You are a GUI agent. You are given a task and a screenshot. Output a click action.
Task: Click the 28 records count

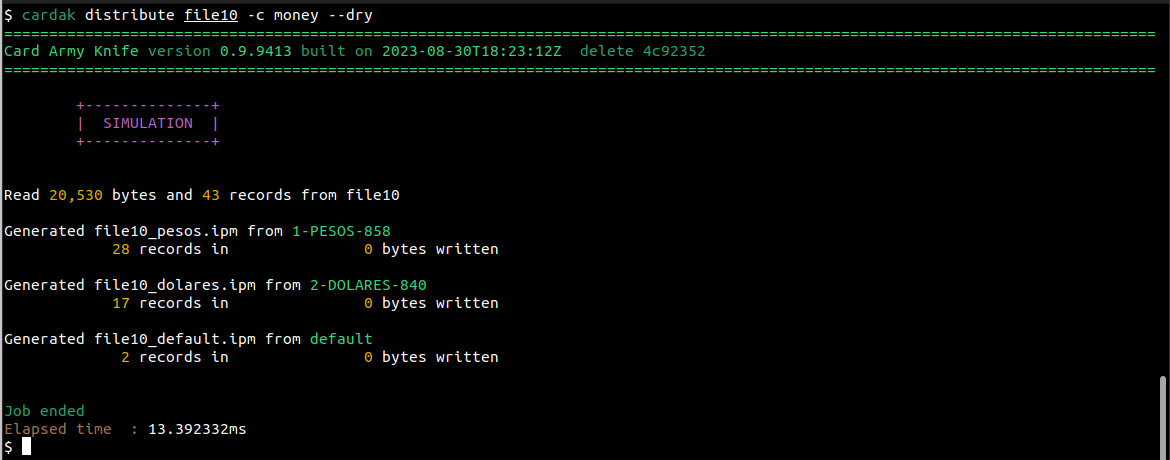pyautogui.click(x=121, y=249)
